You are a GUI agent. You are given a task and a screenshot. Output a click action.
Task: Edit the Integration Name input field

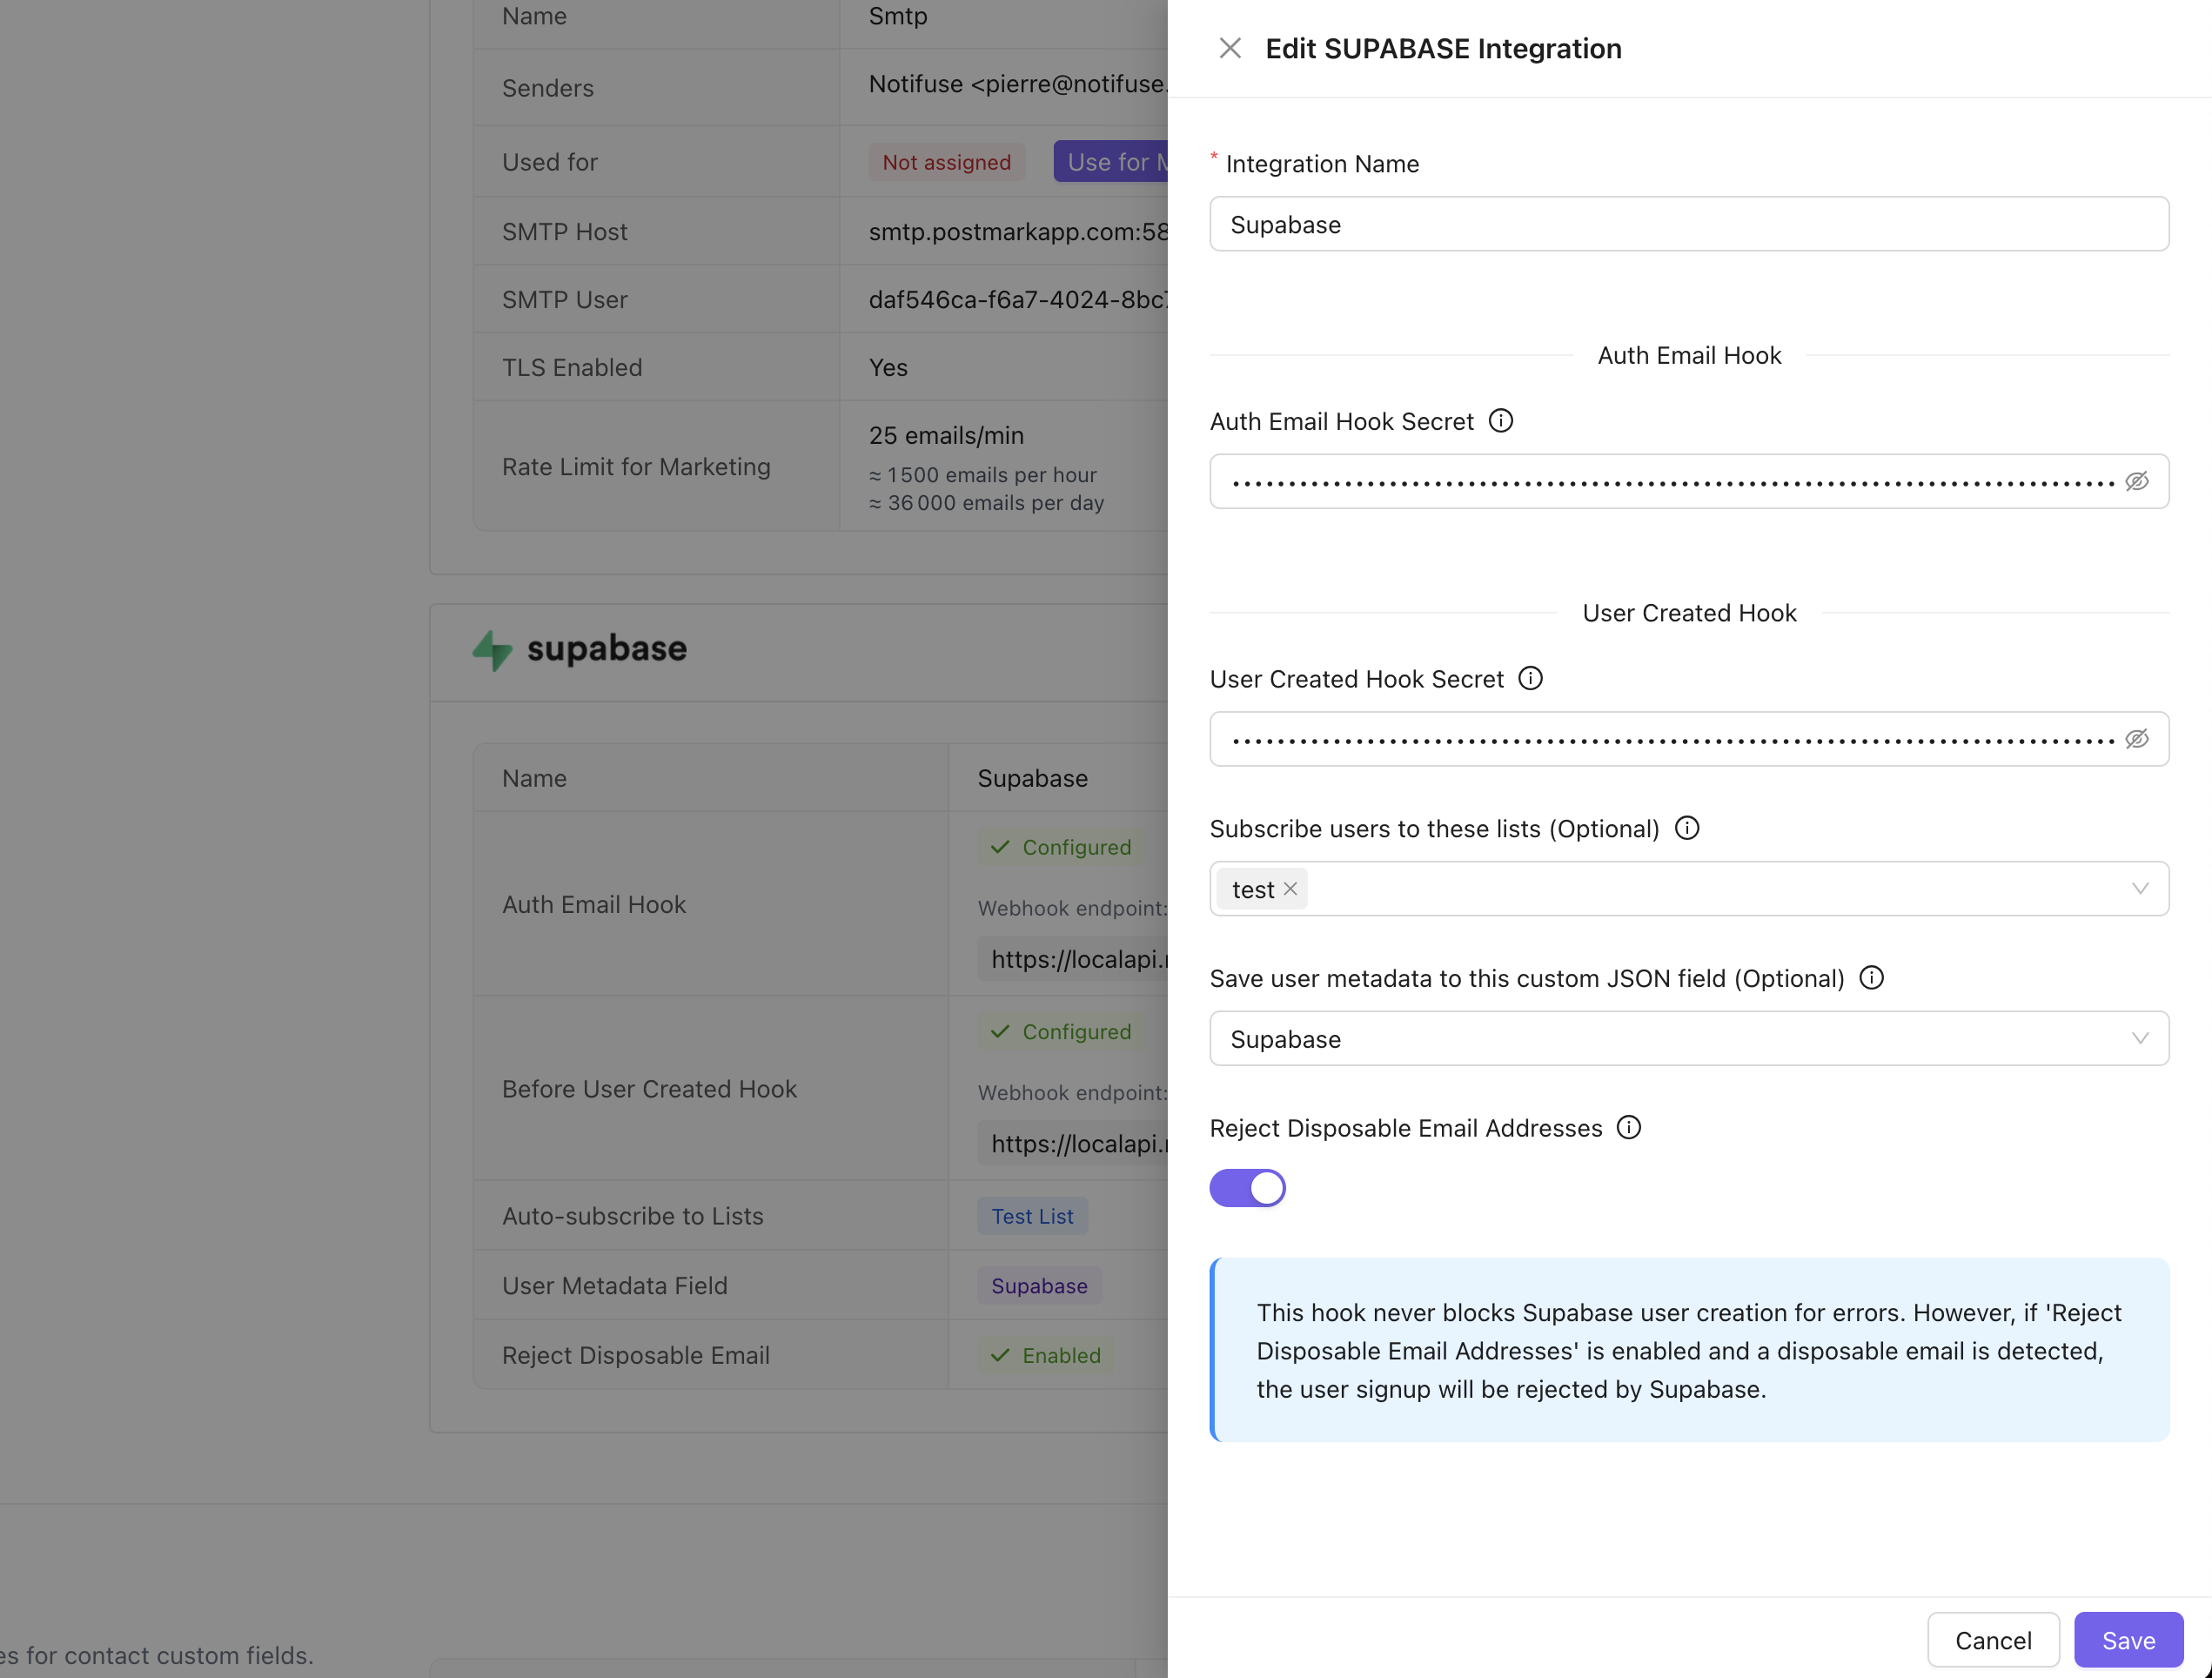[x=1688, y=224]
